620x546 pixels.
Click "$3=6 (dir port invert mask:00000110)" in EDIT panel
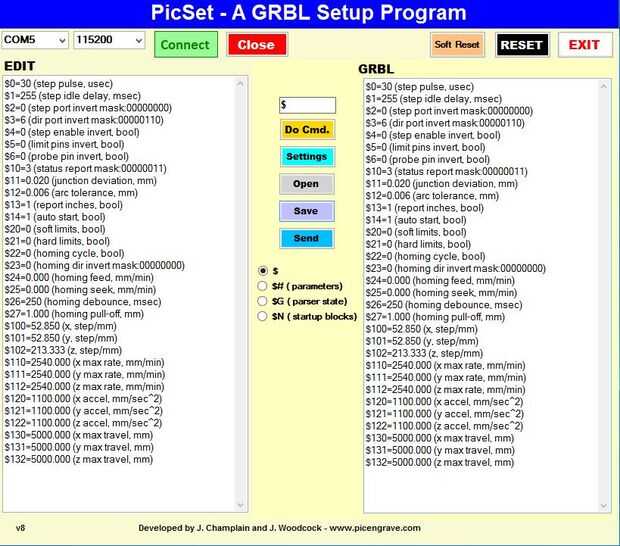pyautogui.click(x=84, y=120)
